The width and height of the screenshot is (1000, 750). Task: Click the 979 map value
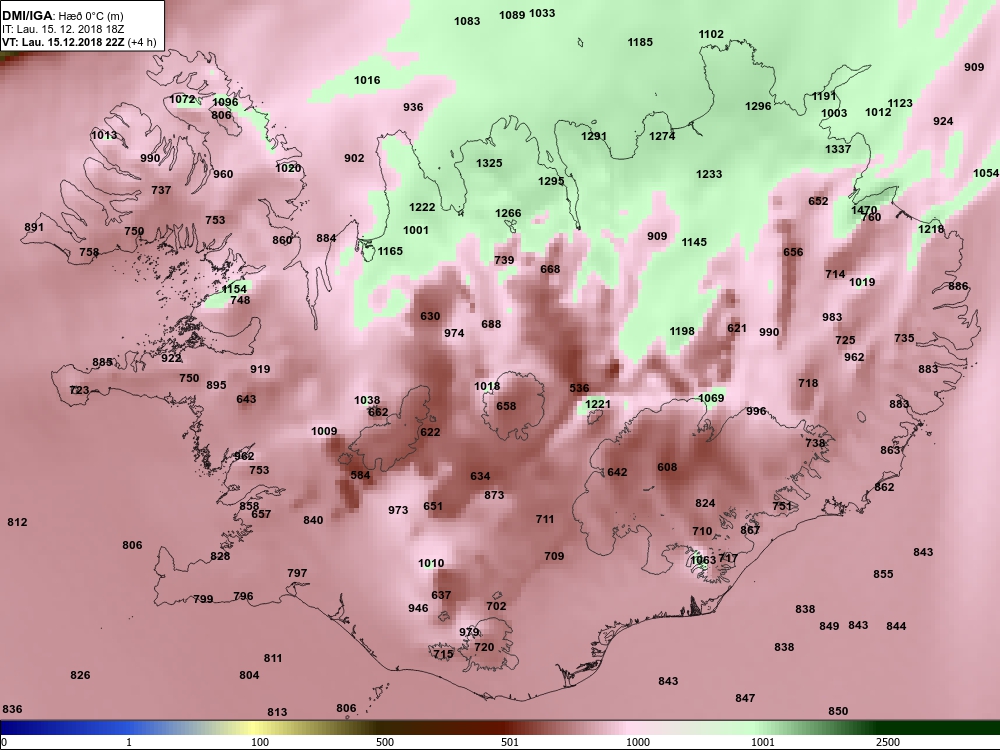[469, 633]
